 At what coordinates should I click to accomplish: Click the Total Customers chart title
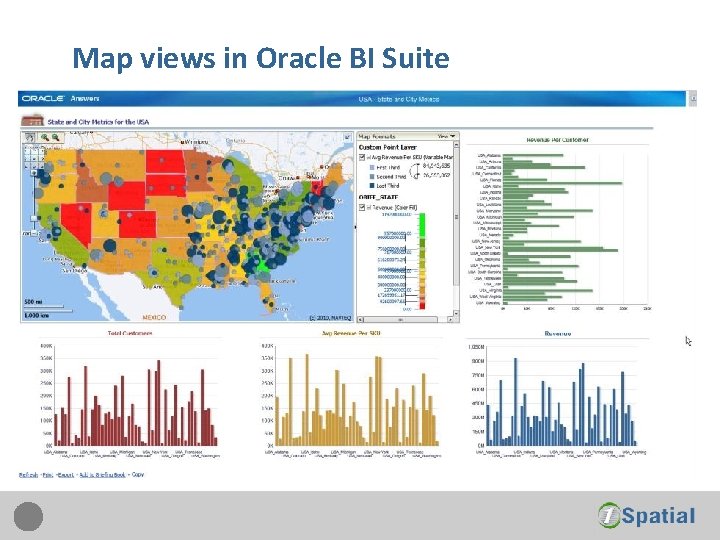(x=130, y=333)
